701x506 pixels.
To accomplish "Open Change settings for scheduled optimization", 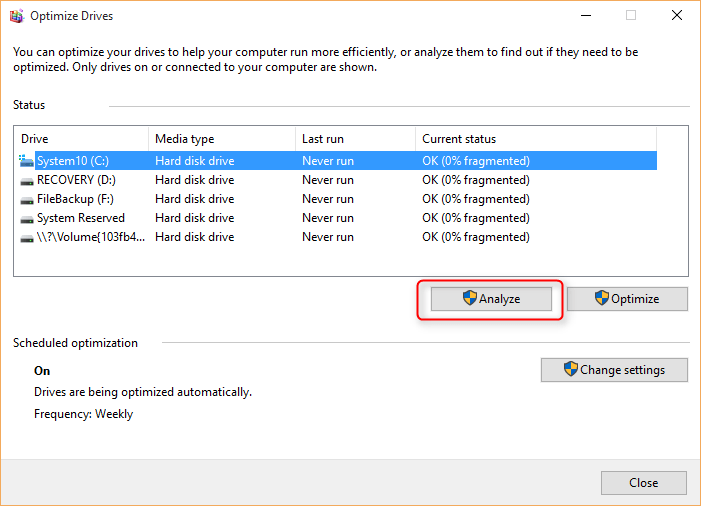I will click(x=614, y=370).
